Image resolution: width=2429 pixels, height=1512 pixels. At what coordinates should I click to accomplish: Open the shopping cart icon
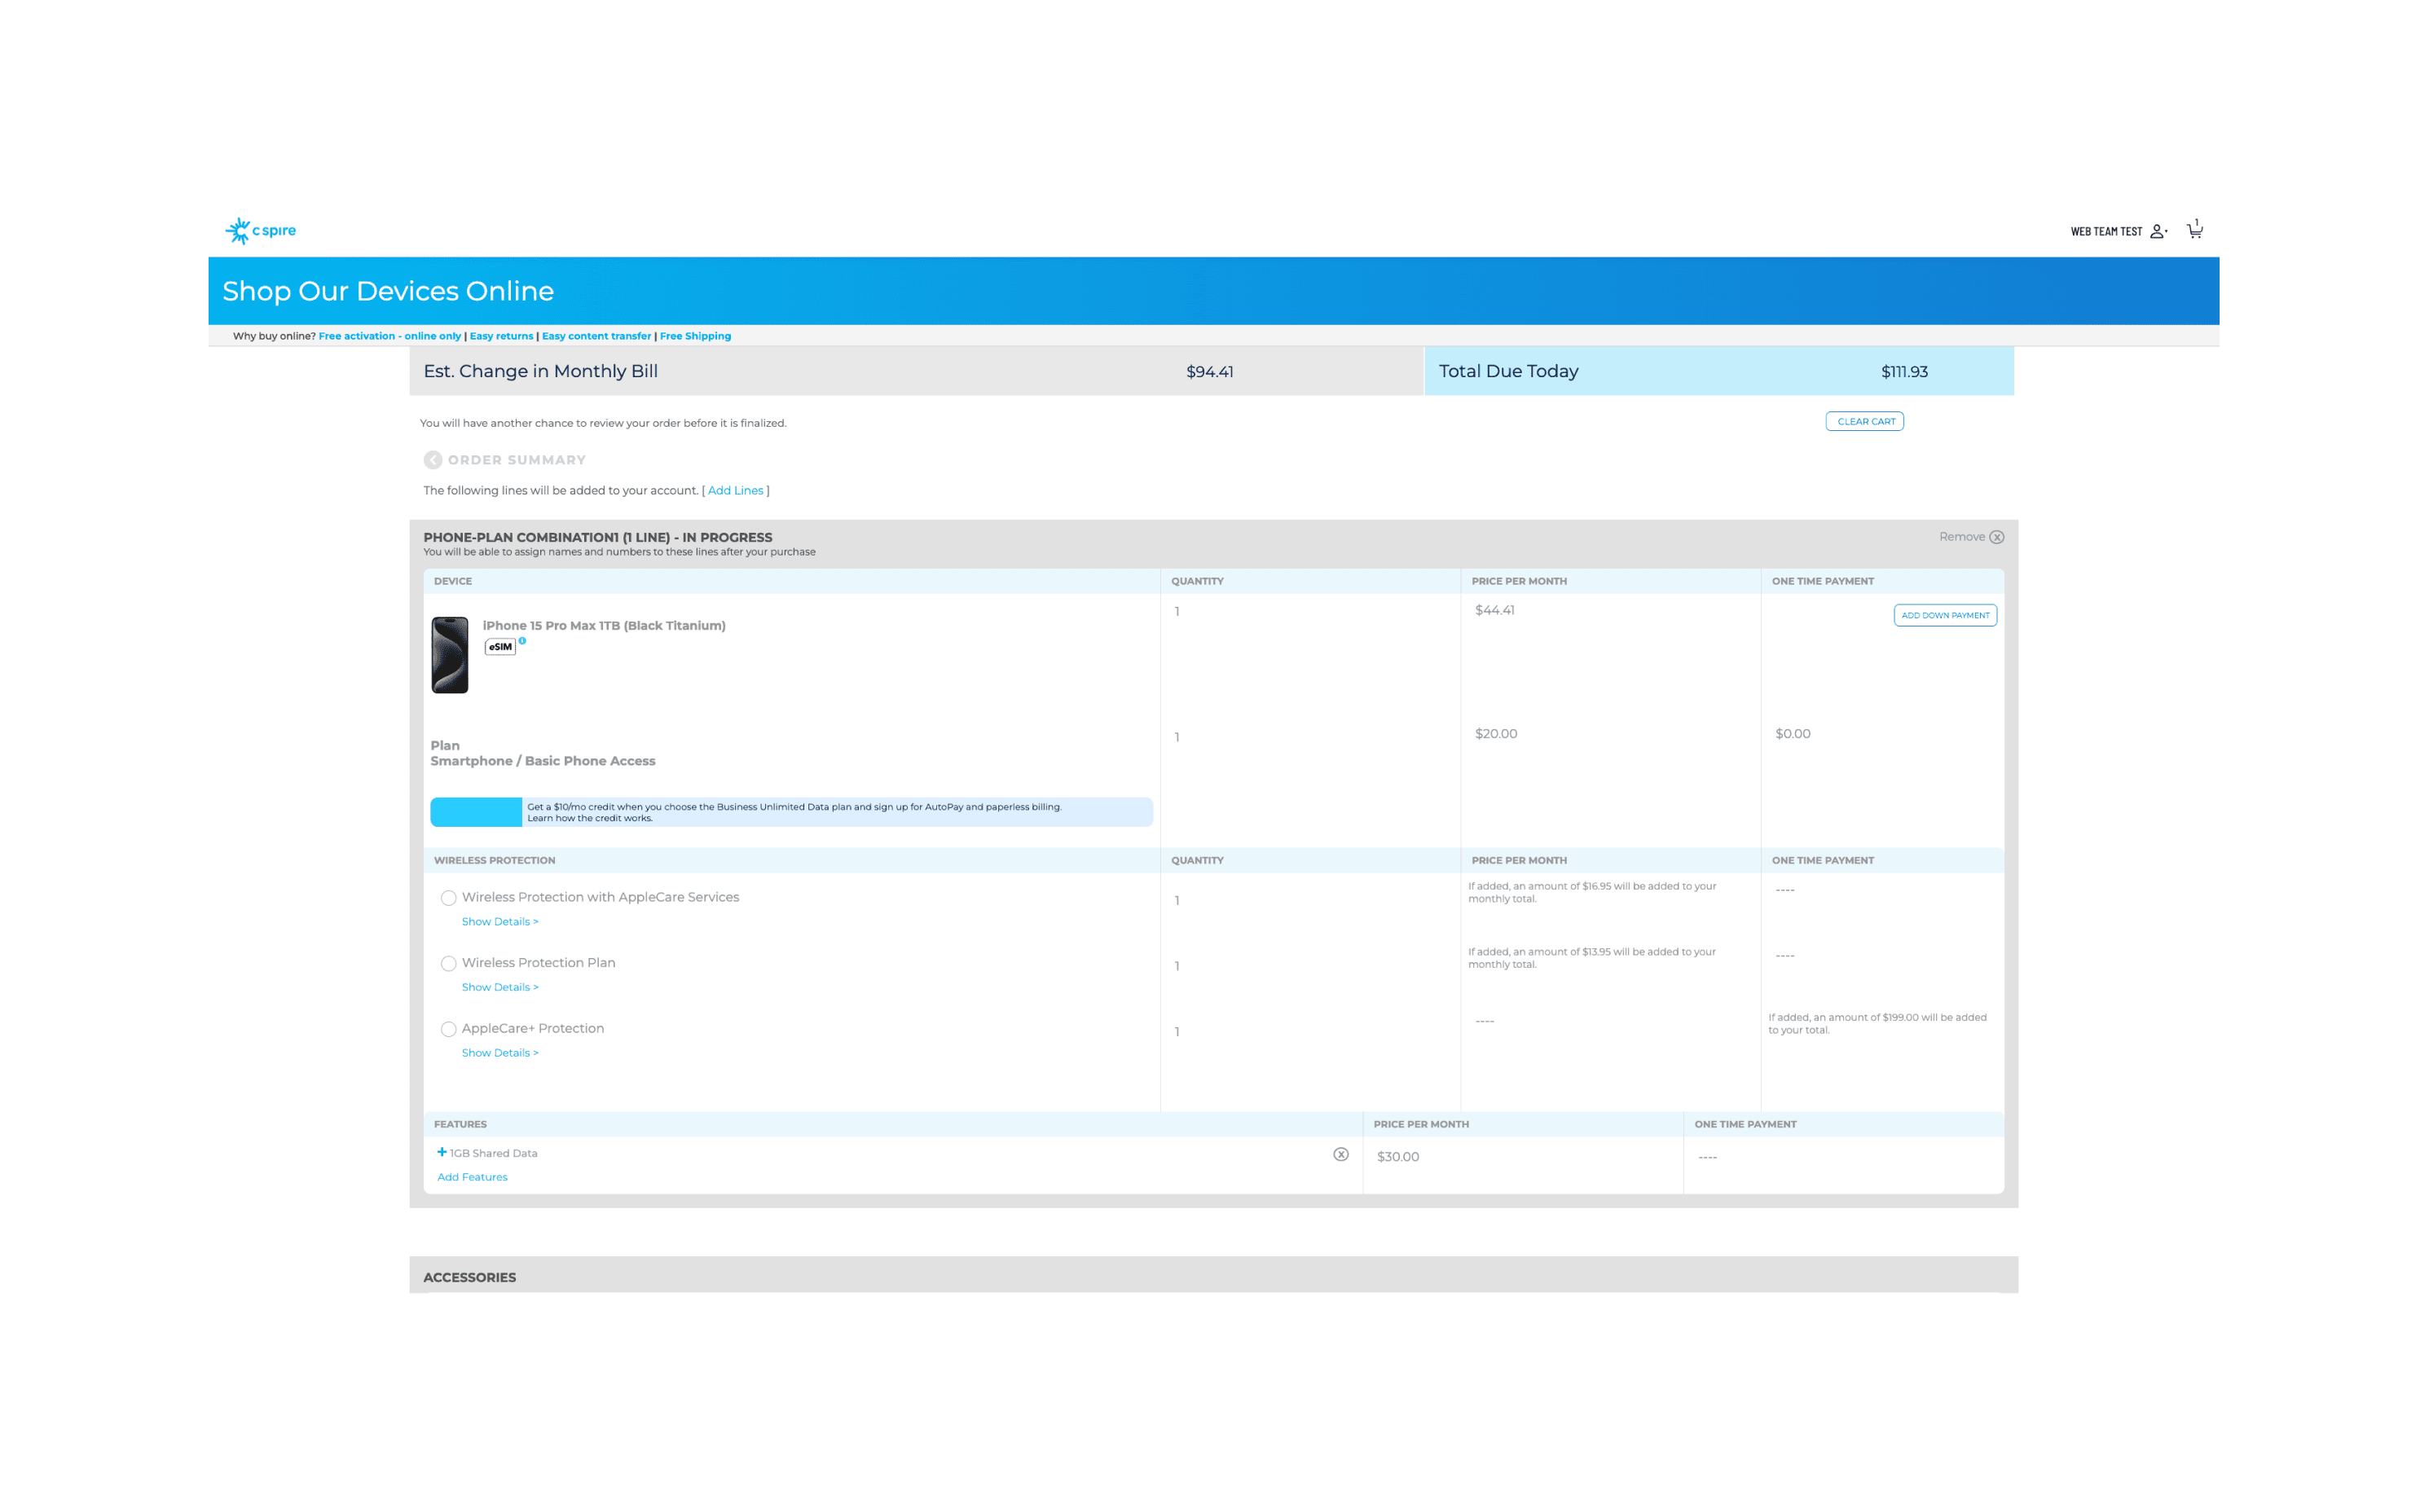tap(2194, 231)
